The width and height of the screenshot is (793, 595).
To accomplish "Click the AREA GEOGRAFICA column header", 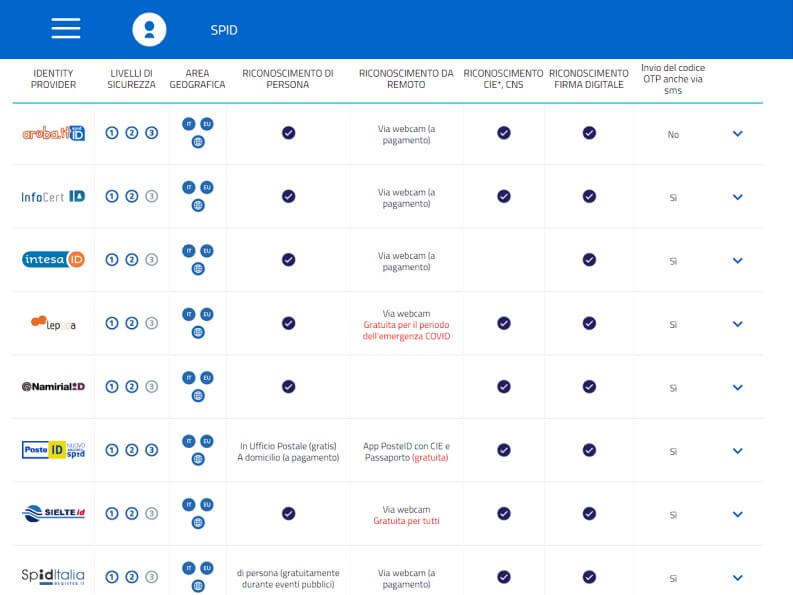I will click(197, 79).
